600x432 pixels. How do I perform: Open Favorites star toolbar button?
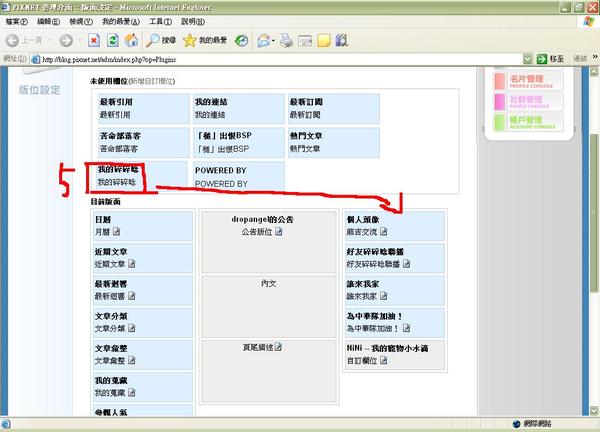click(x=205, y=40)
